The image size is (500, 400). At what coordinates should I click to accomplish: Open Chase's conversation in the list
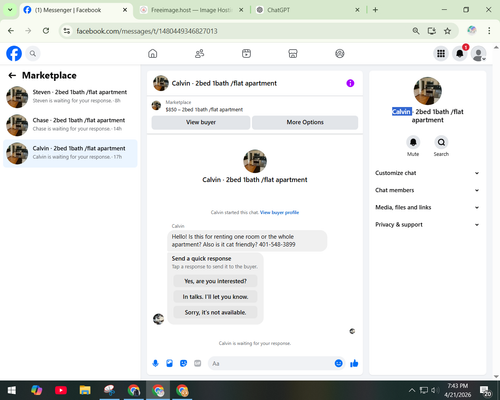pos(70,125)
